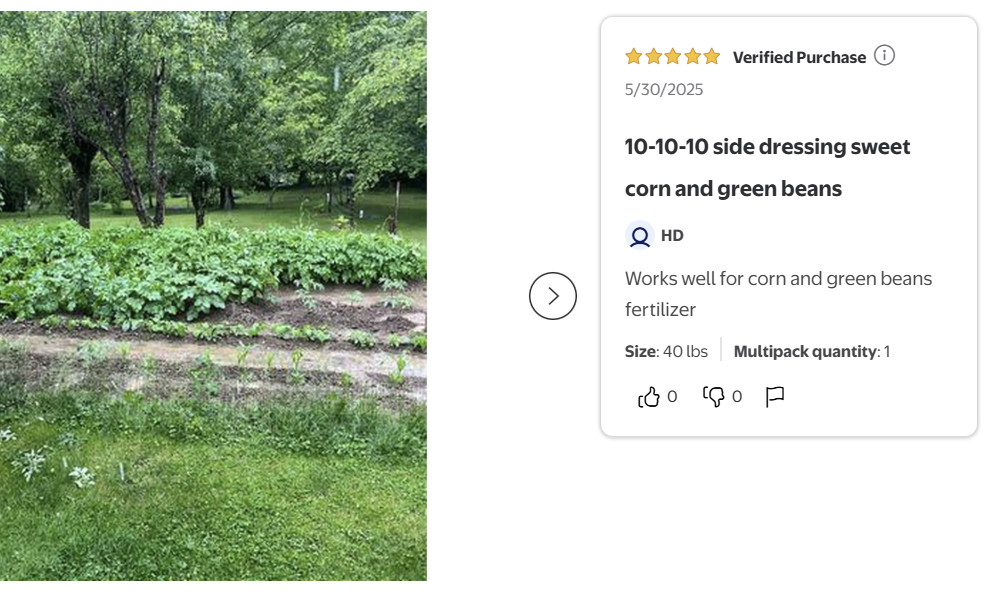
Task: Open the Verified Purchase info icon
Action: [884, 56]
